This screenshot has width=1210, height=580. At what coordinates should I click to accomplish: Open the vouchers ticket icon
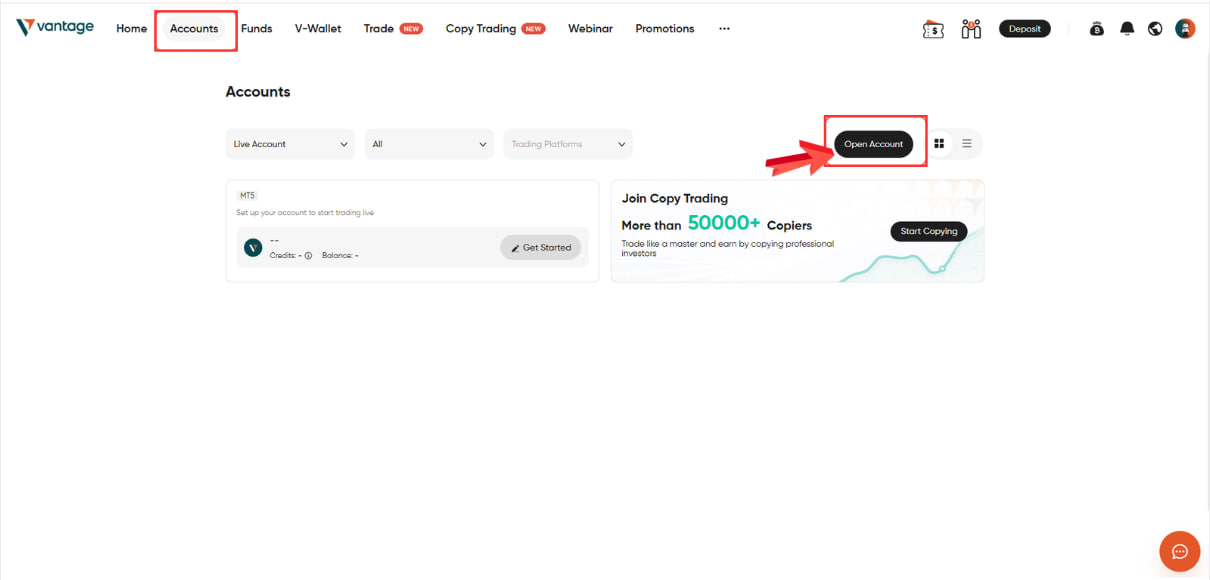pos(933,28)
